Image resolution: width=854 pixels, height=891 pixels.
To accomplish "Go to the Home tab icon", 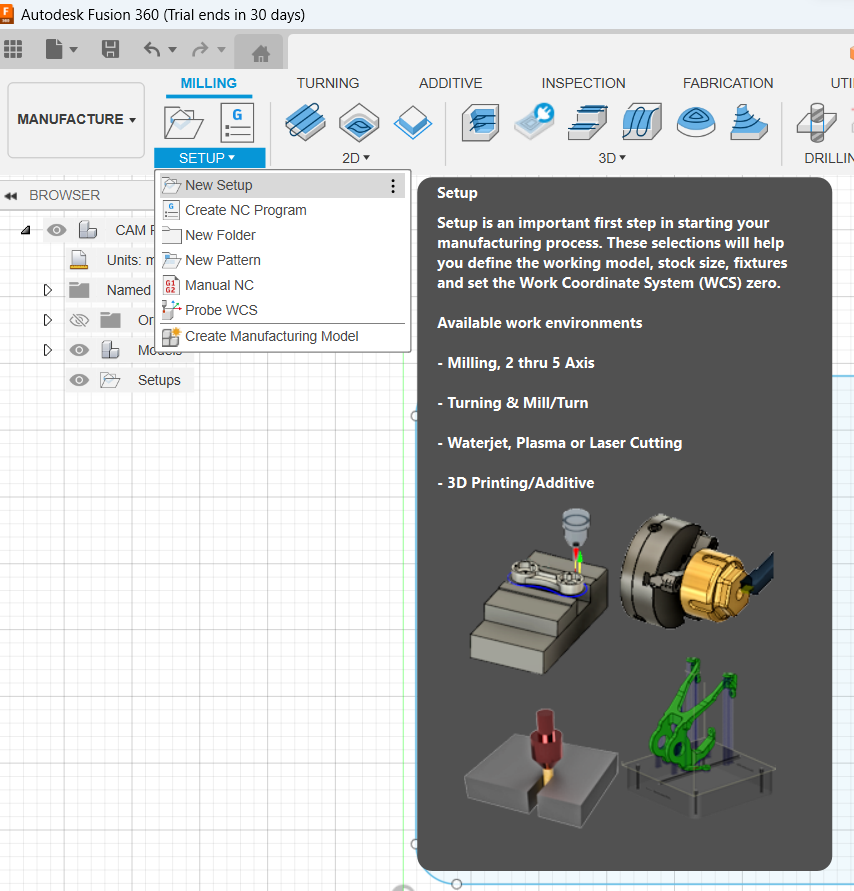I will [261, 53].
